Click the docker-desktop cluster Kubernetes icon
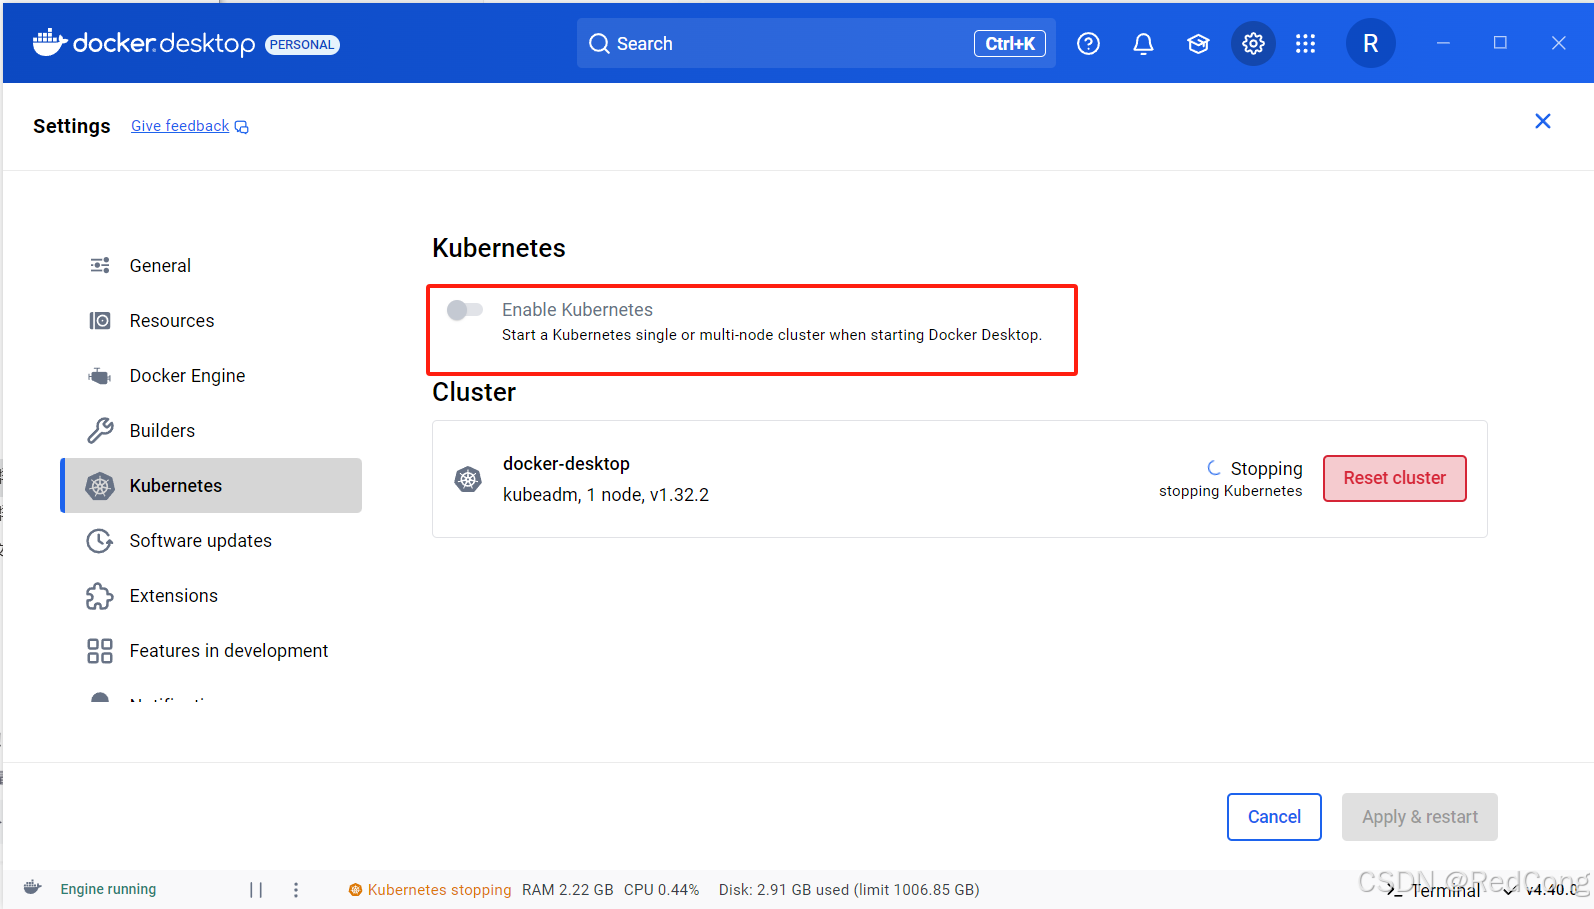Viewport: 1594px width, 909px height. coord(468,479)
